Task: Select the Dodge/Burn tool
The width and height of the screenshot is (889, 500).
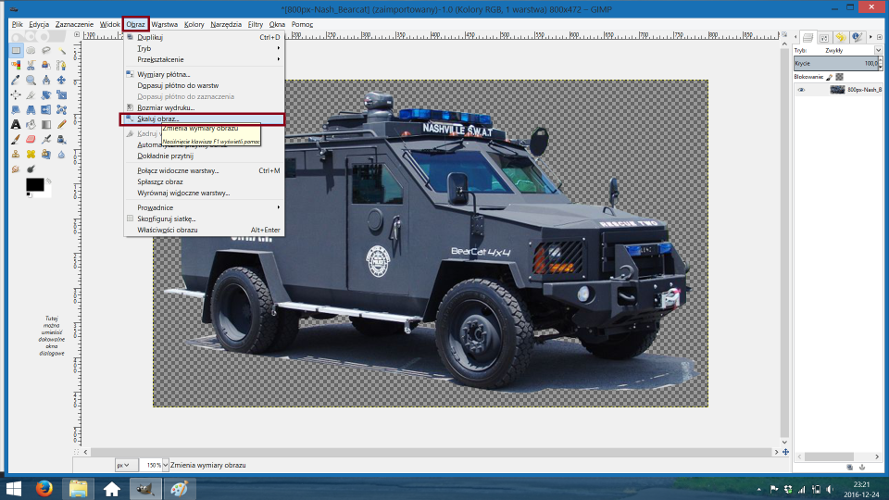Action: (x=31, y=169)
